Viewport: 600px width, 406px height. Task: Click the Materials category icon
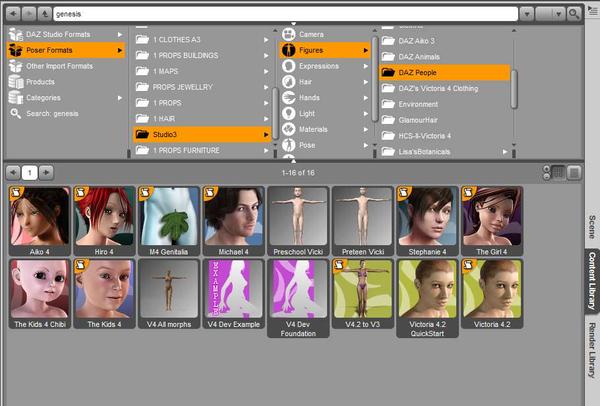coord(289,129)
